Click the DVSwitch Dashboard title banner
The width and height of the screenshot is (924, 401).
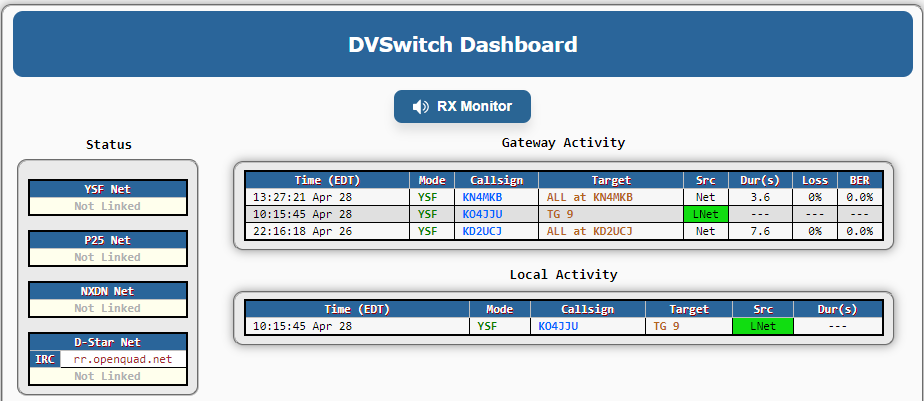[463, 44]
